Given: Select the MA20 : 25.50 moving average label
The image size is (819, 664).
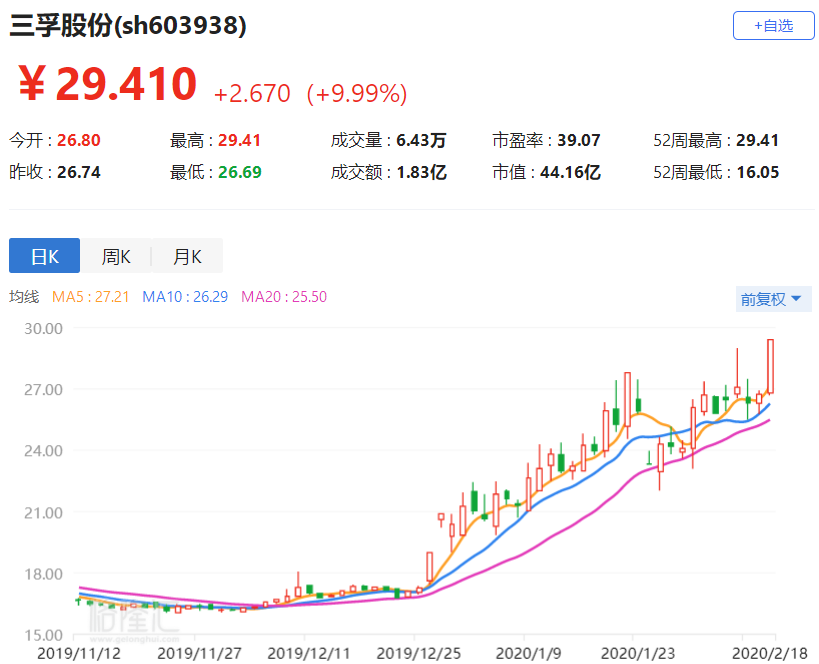Looking at the screenshot, I should click(284, 297).
